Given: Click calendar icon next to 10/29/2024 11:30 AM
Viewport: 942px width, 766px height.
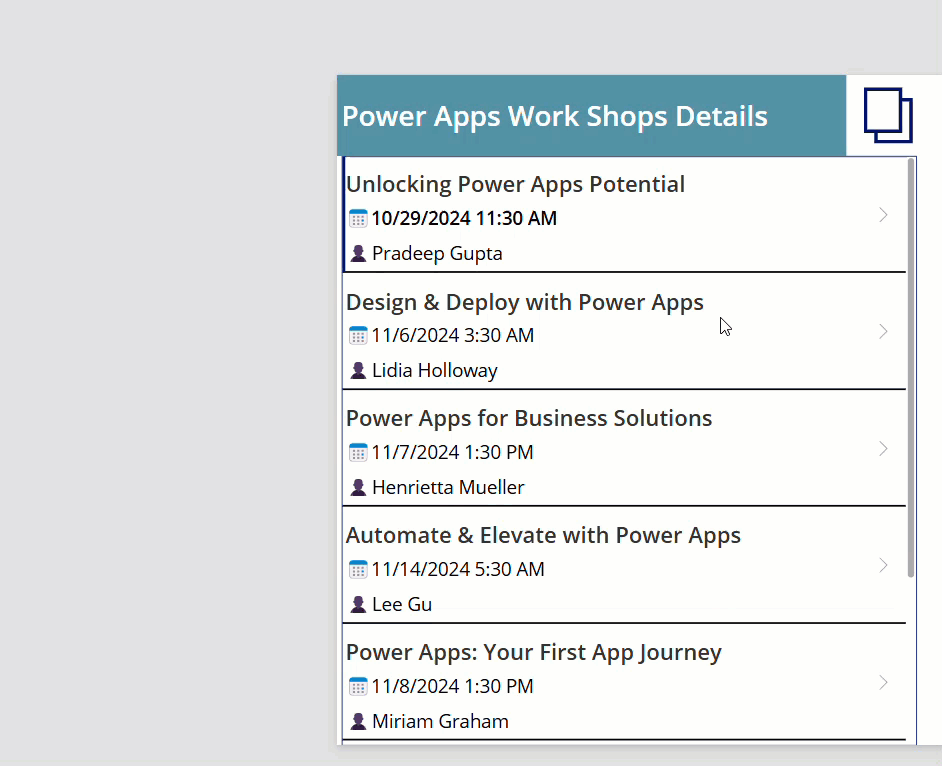Looking at the screenshot, I should 358,218.
